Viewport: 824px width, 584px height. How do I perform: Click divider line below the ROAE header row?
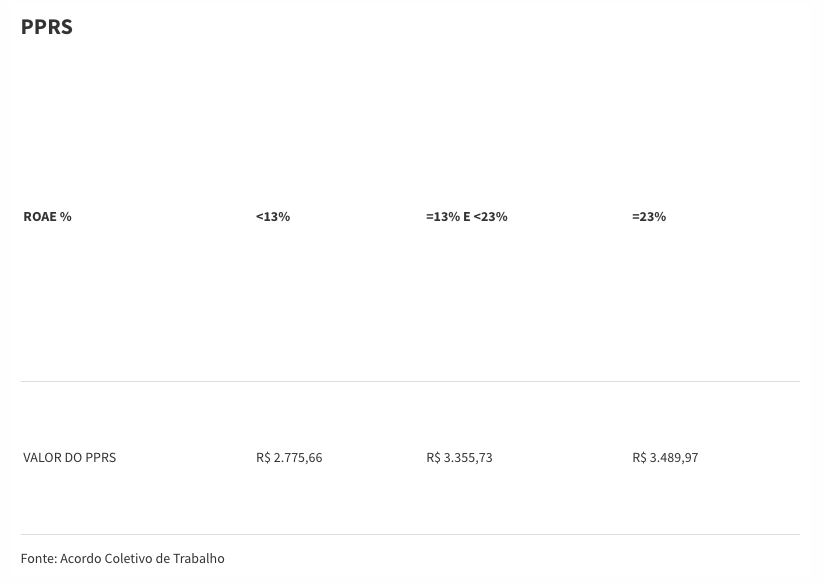(x=410, y=381)
